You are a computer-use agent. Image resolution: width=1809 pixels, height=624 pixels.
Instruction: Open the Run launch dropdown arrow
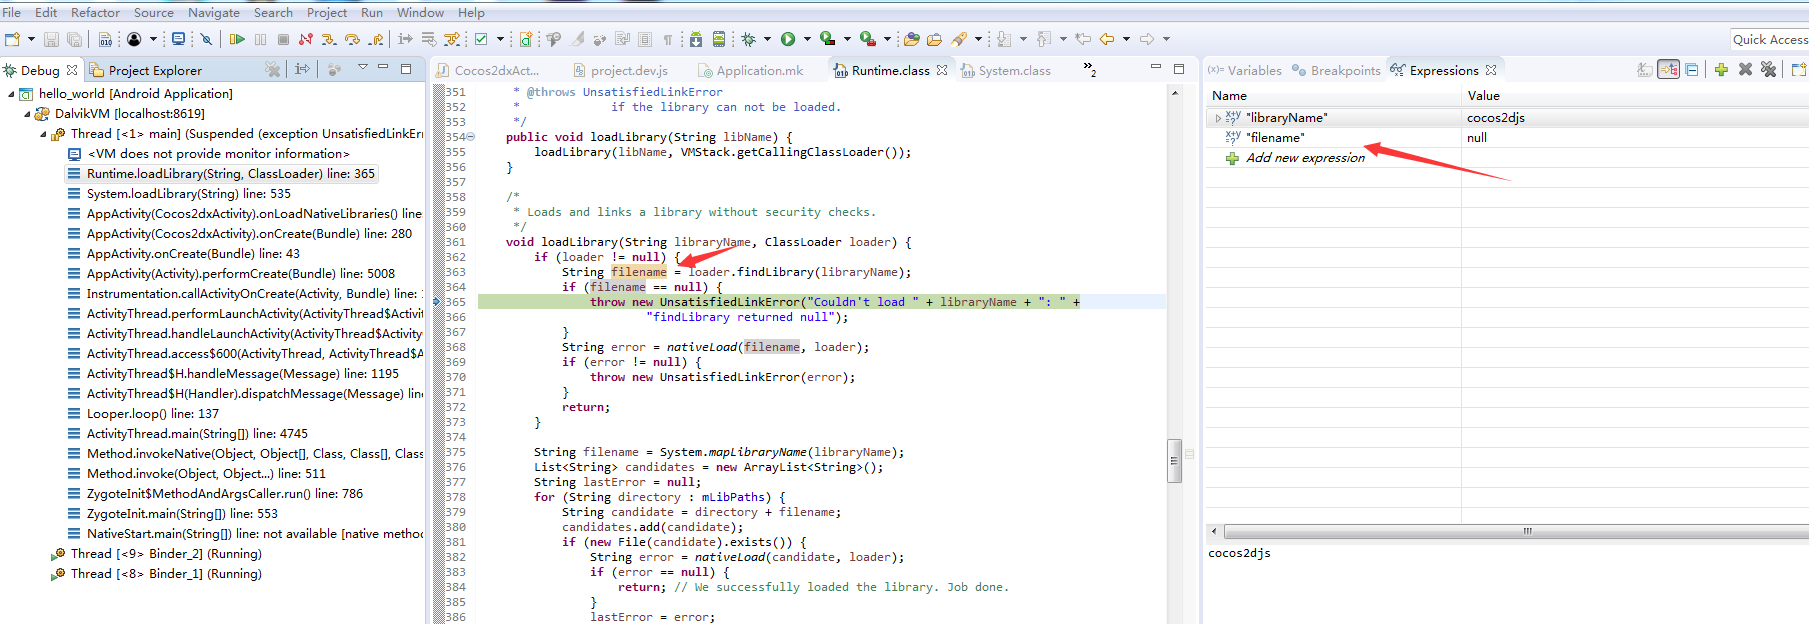point(807,39)
